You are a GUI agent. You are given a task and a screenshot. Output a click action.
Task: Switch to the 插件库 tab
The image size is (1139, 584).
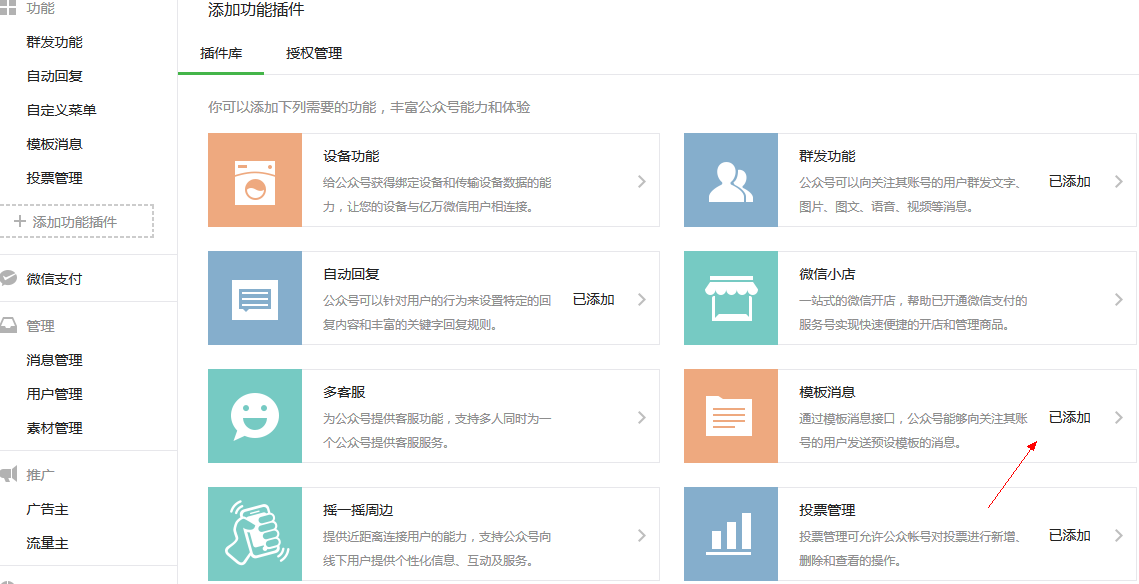221,54
